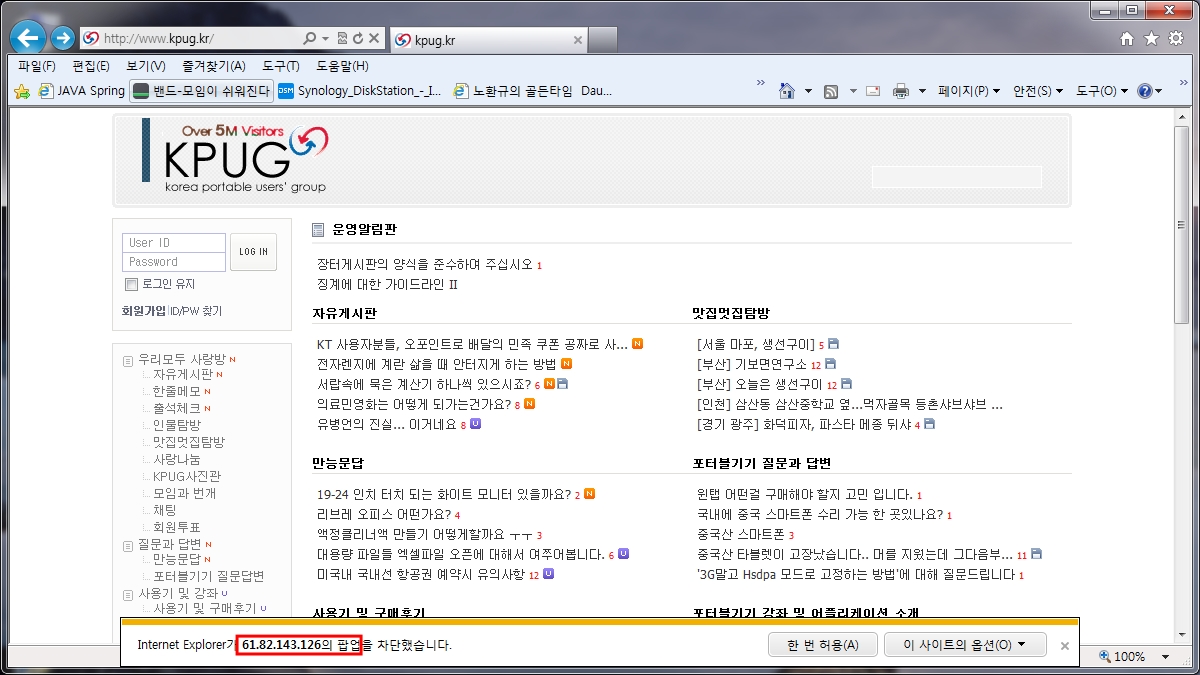Go forward with the Forward arrow button
The image size is (1200, 675).
63,38
